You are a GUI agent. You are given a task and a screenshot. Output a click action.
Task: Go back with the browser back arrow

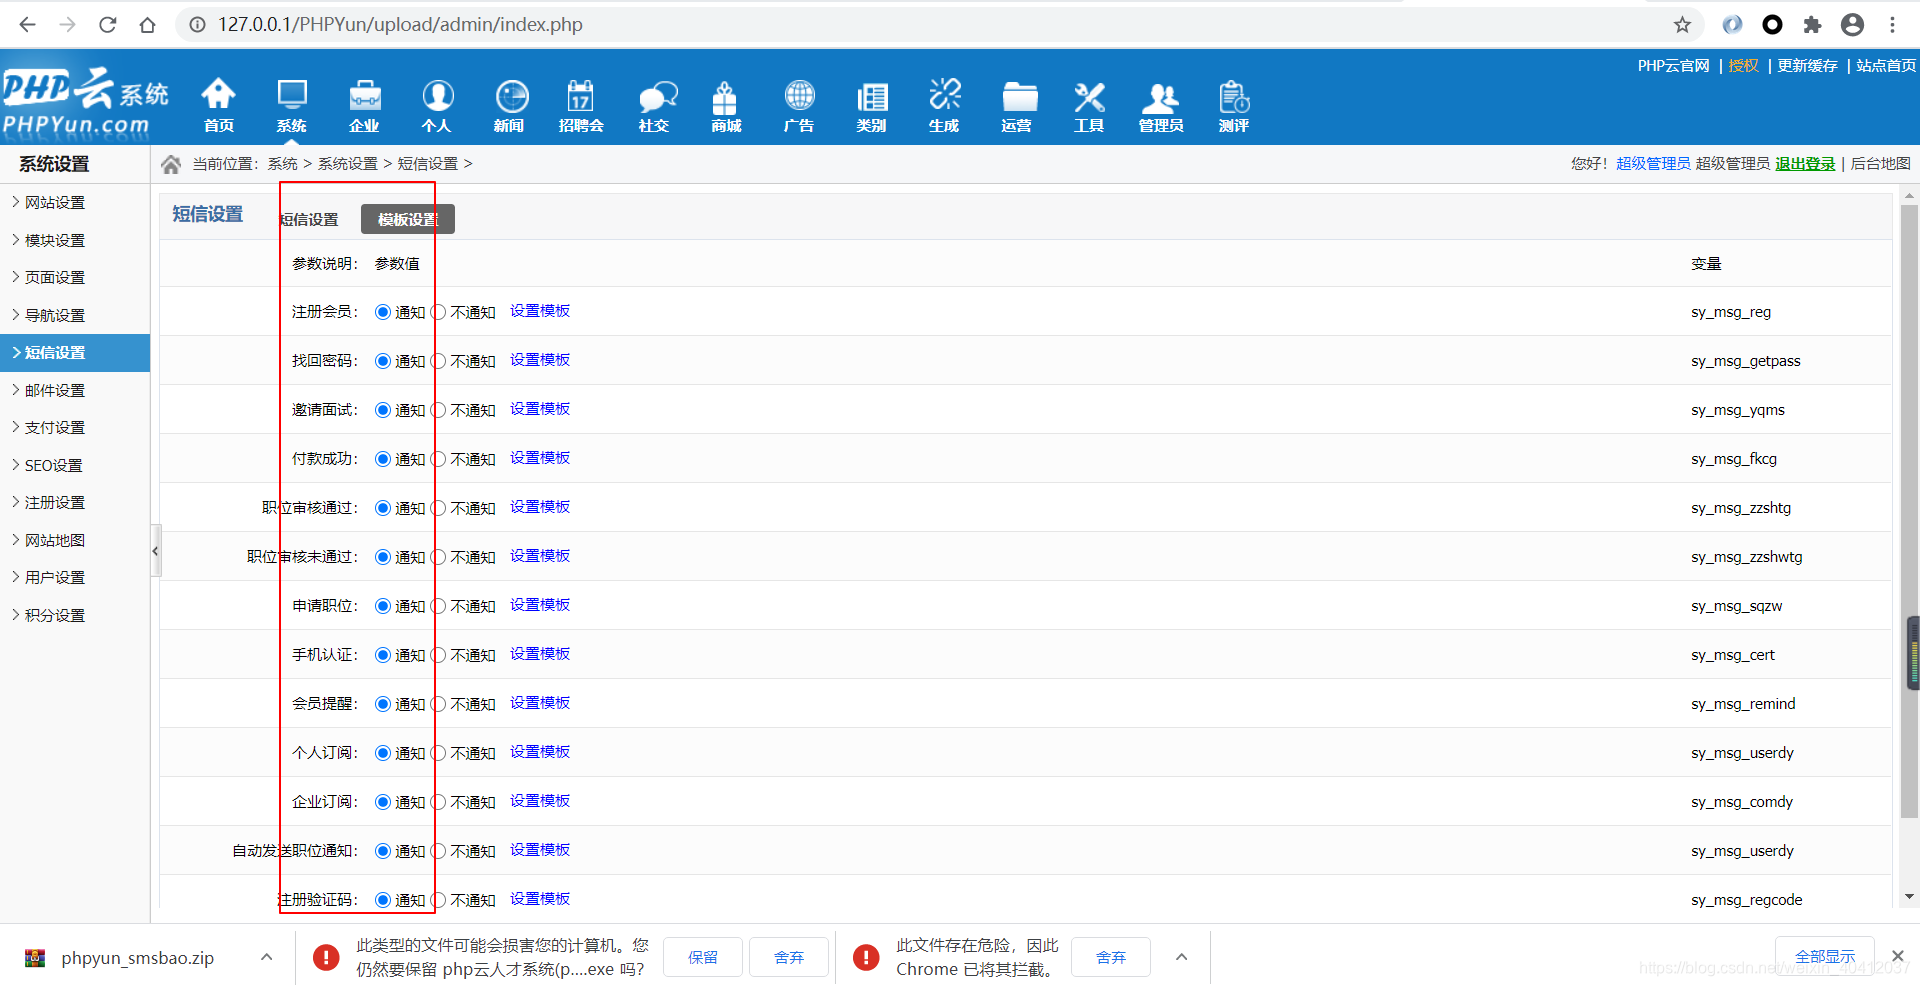[28, 24]
